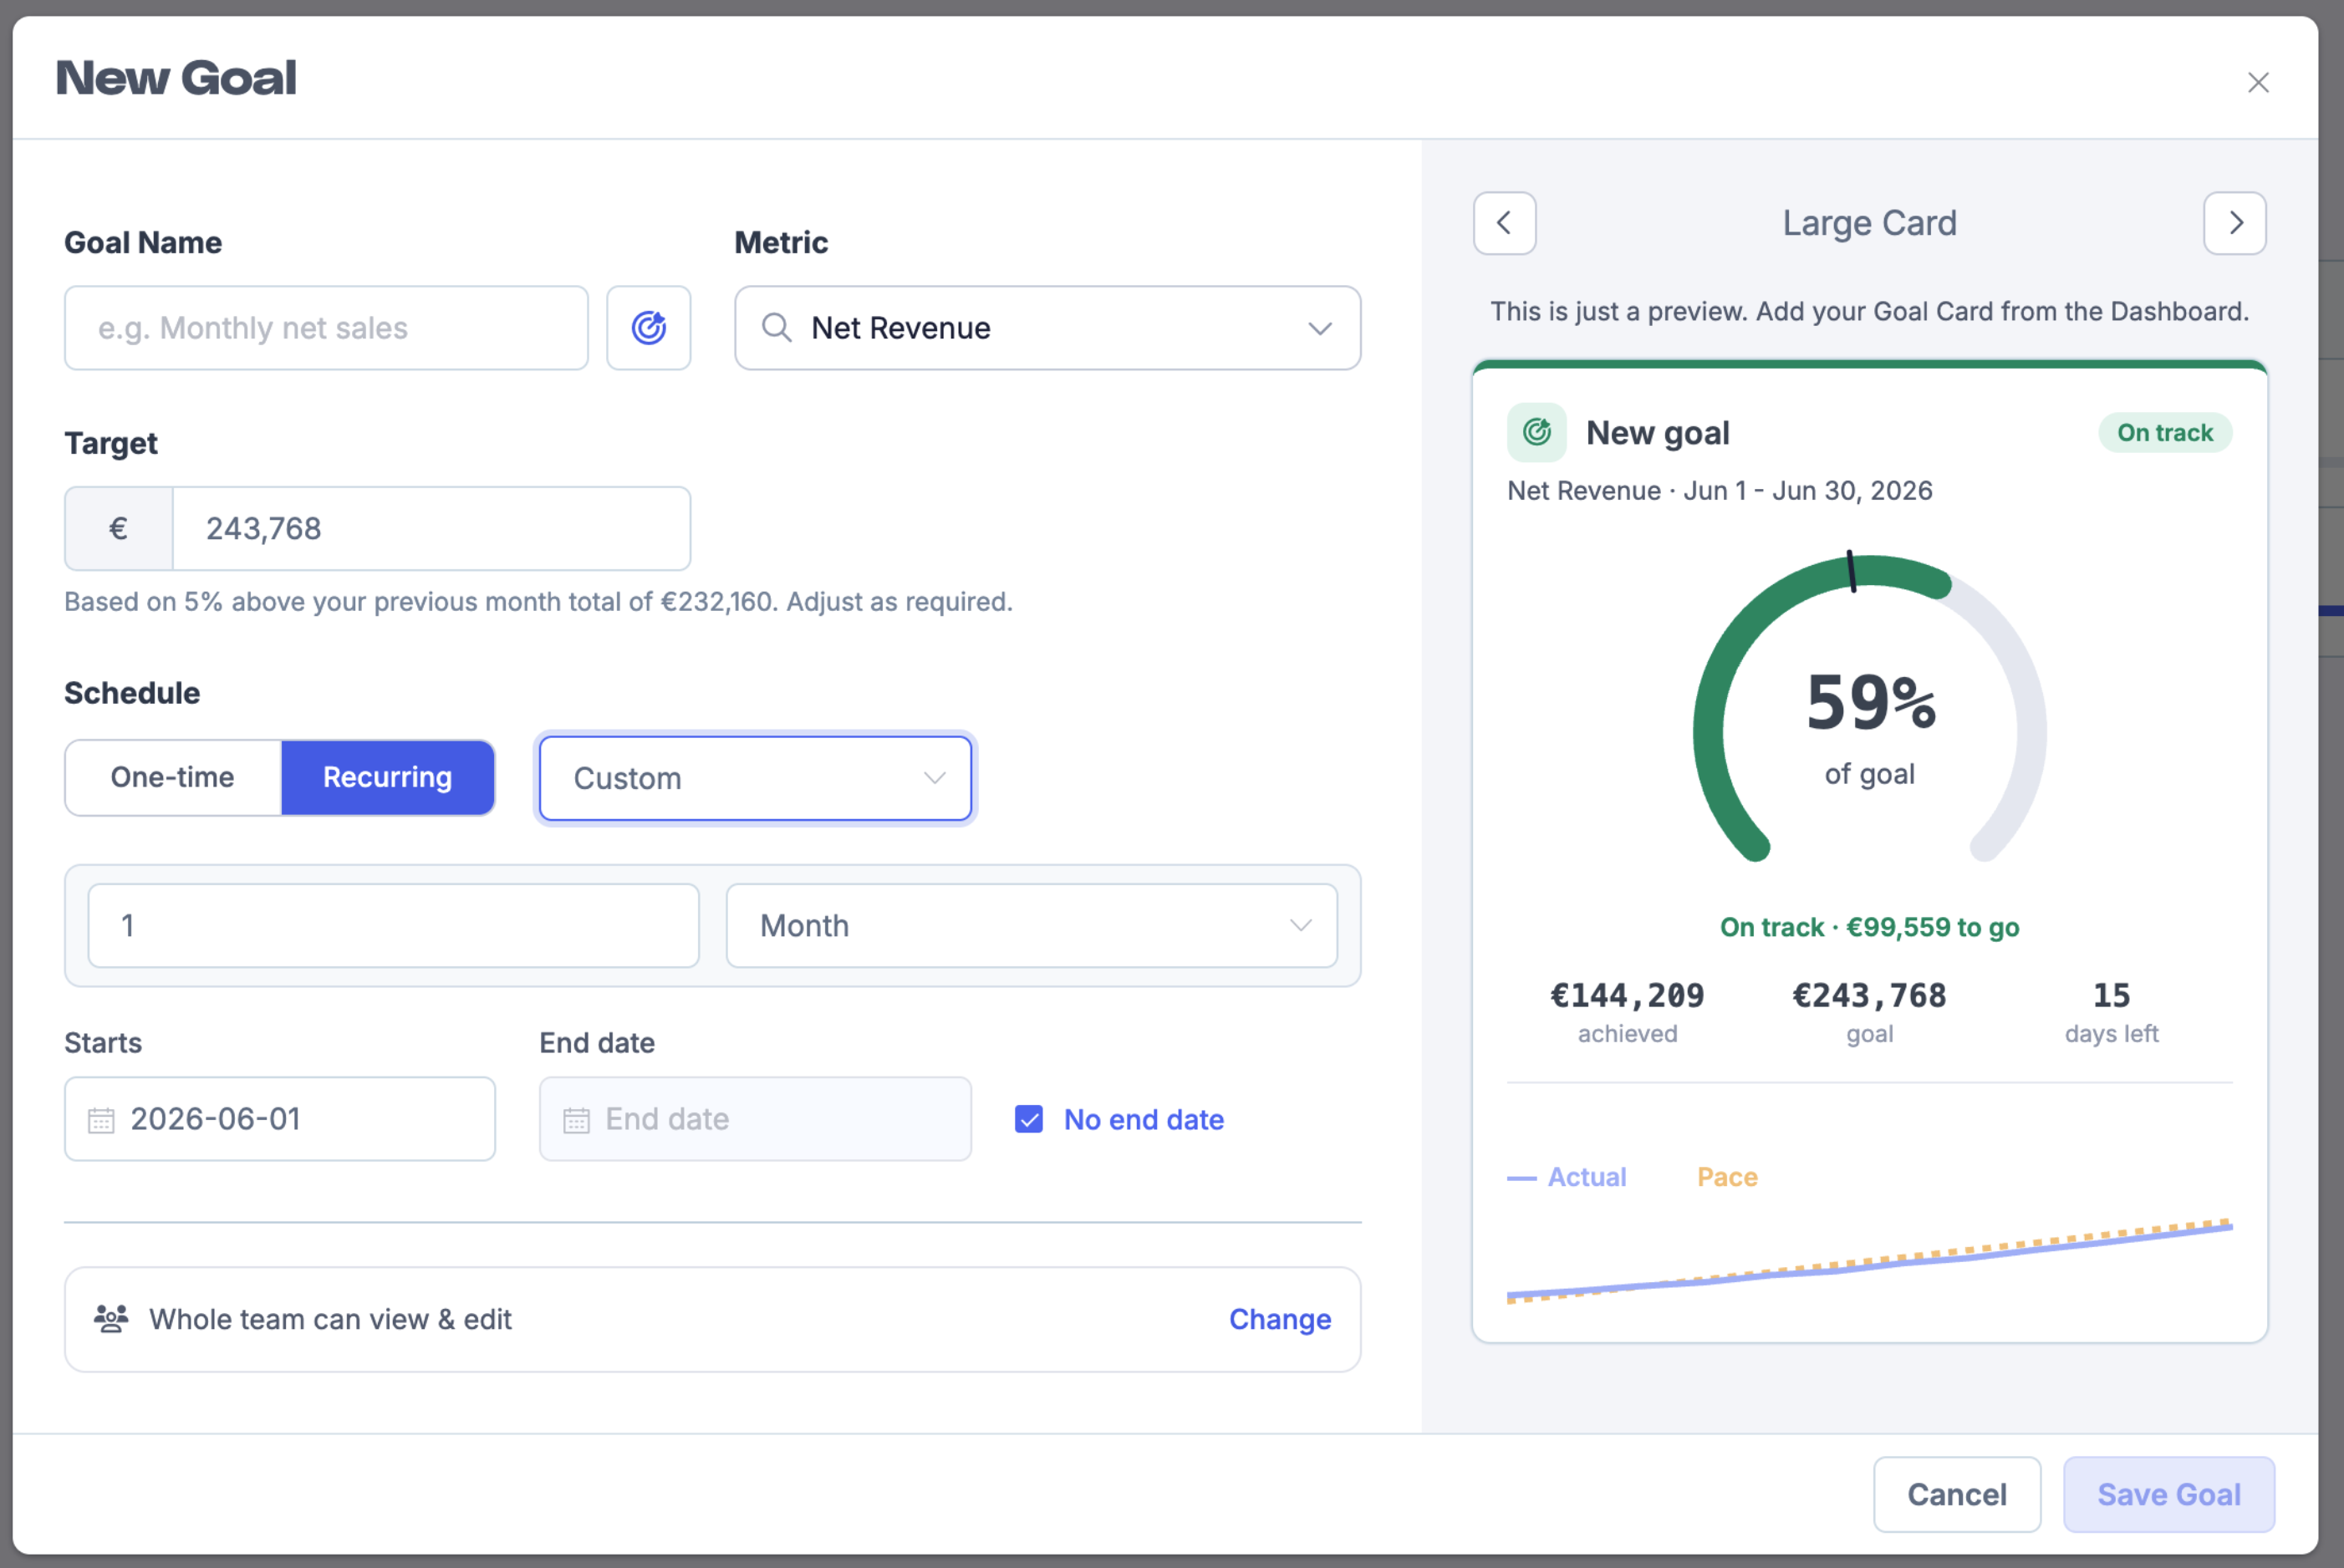2344x1568 pixels.
Task: Click the Cancel button
Action: pyautogui.click(x=1956, y=1494)
